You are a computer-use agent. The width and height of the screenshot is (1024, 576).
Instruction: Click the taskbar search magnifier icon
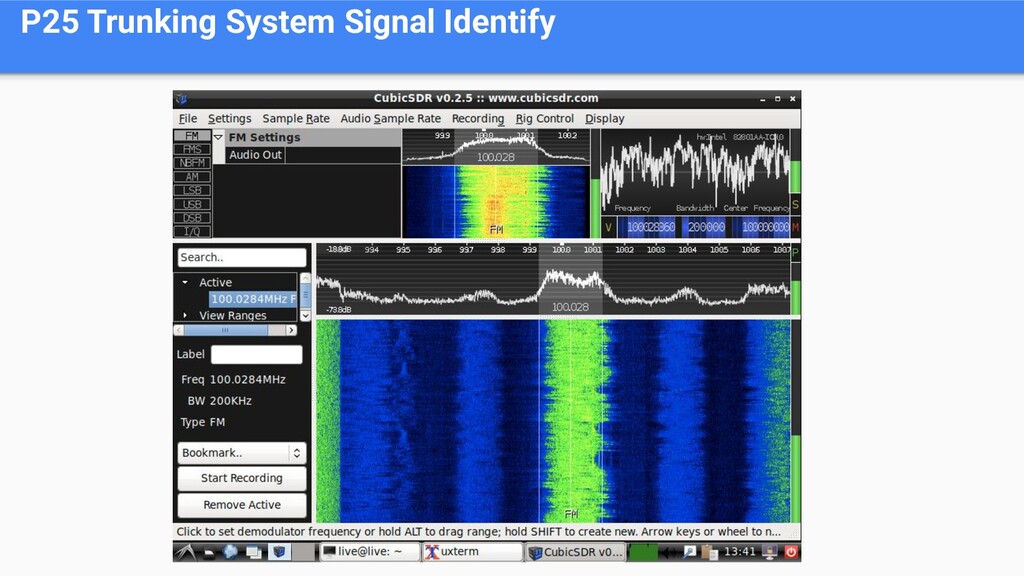click(x=690, y=552)
